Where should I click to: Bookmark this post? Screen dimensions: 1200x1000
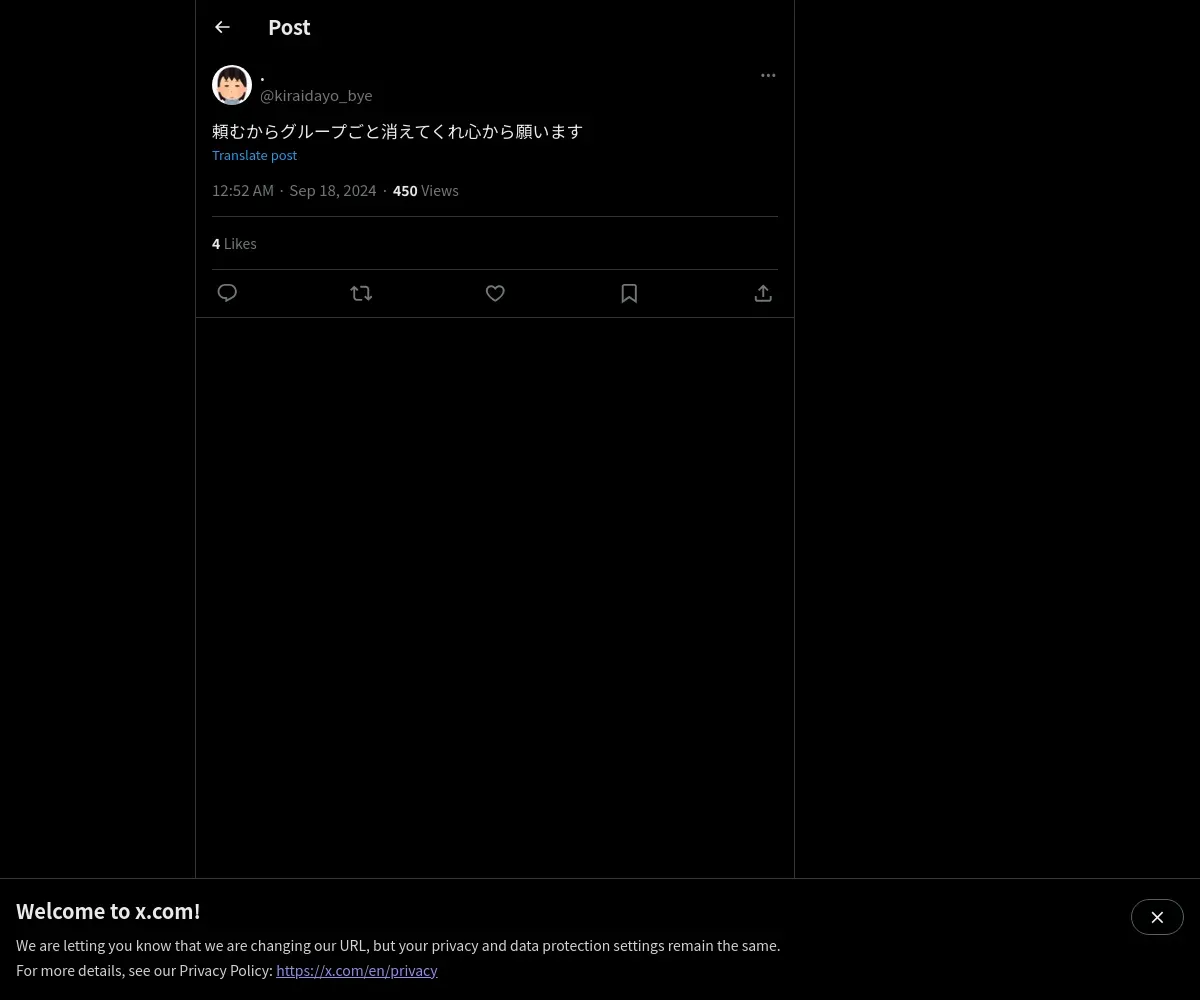click(629, 293)
